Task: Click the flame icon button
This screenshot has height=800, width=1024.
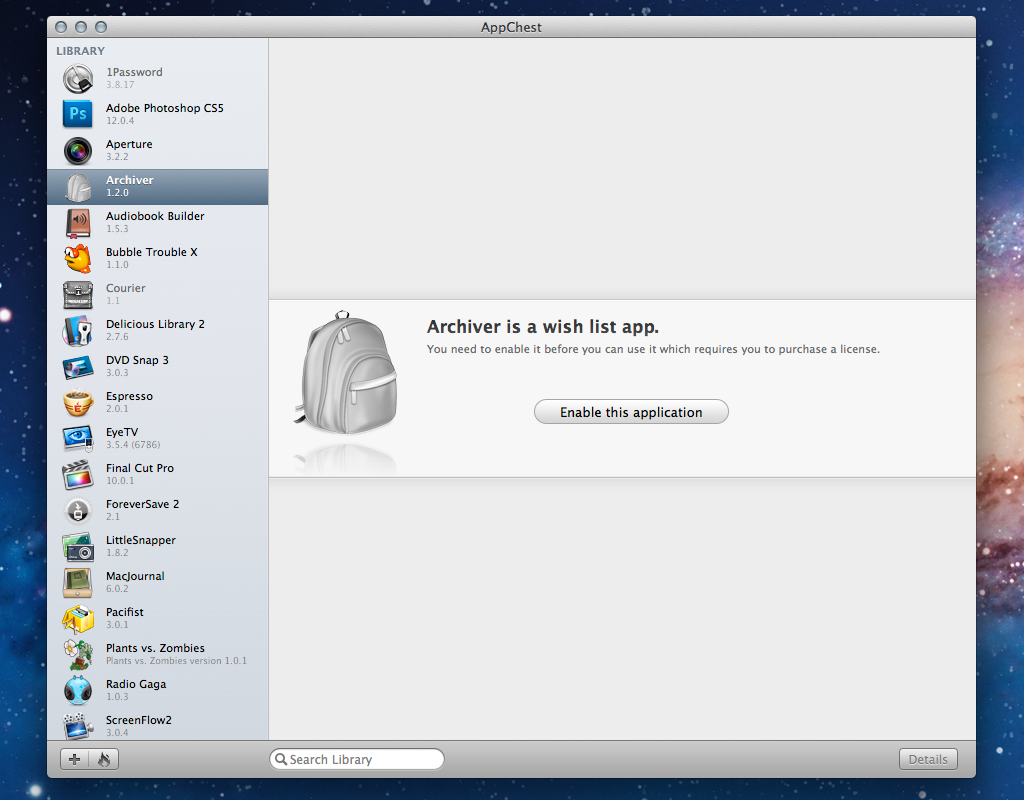Action: pos(104,759)
